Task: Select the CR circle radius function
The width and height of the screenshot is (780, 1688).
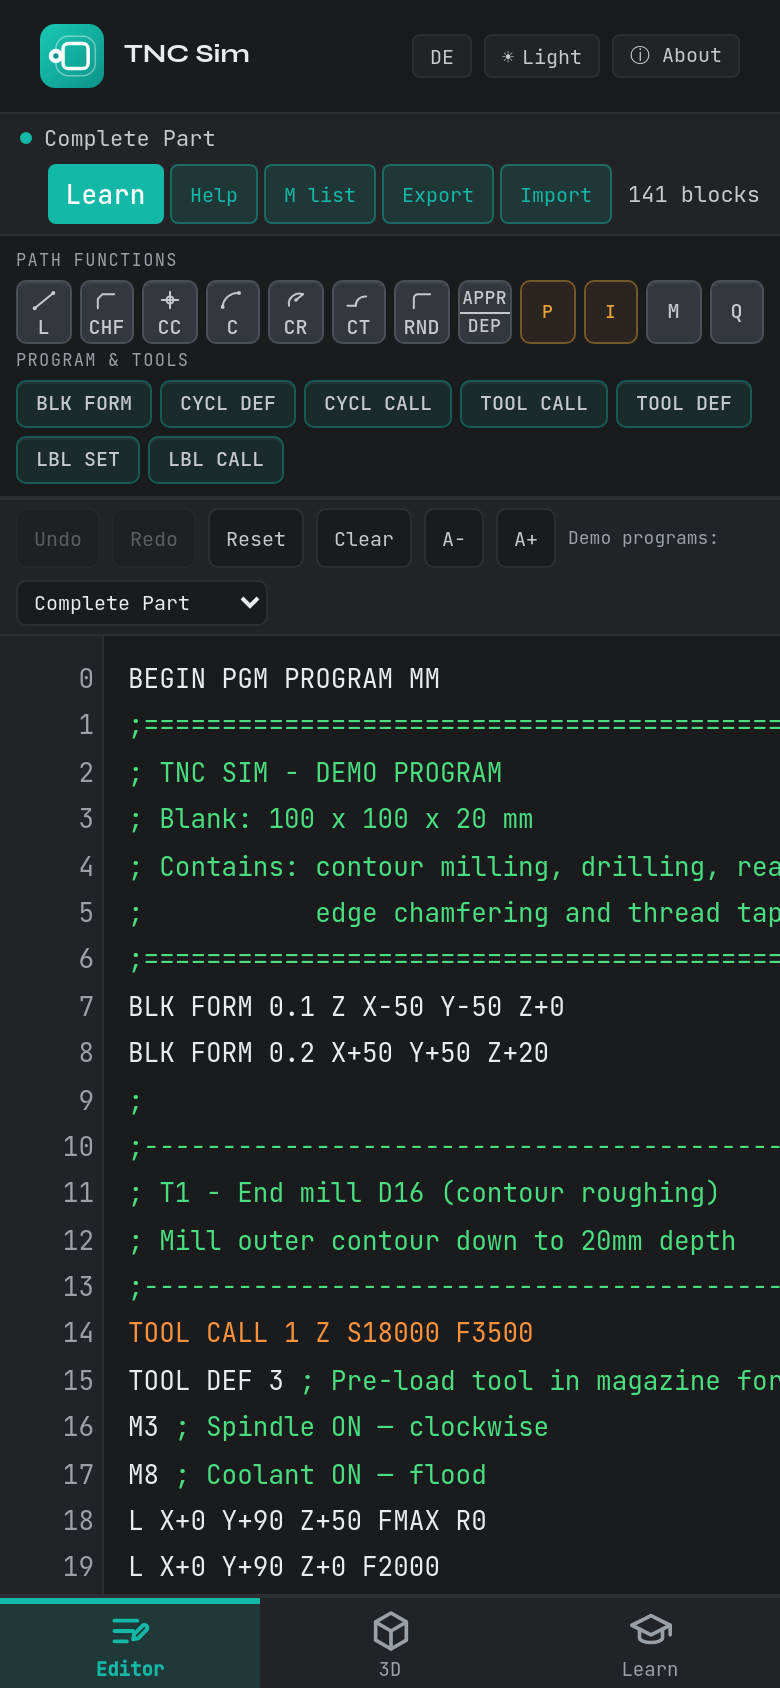Action: [296, 312]
